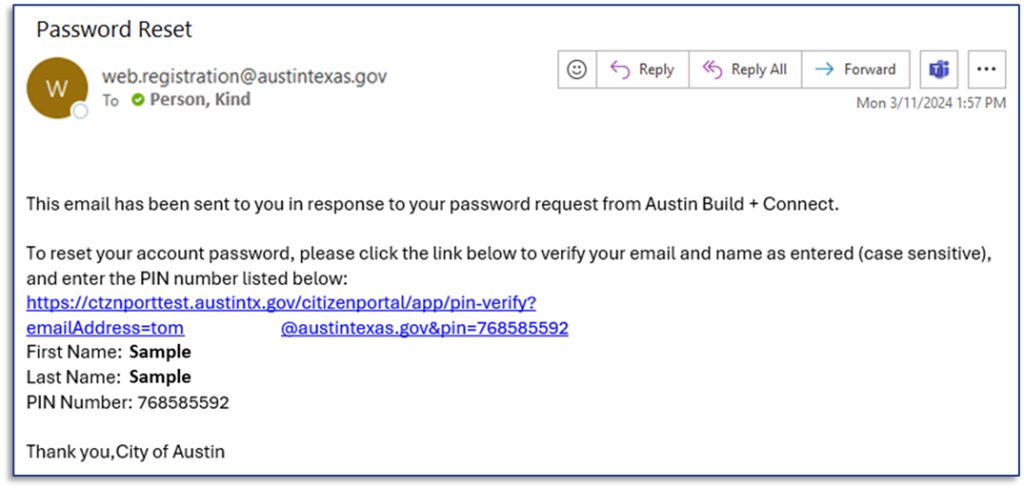
Task: Open the more actions ellipsis menu
Action: 986,70
